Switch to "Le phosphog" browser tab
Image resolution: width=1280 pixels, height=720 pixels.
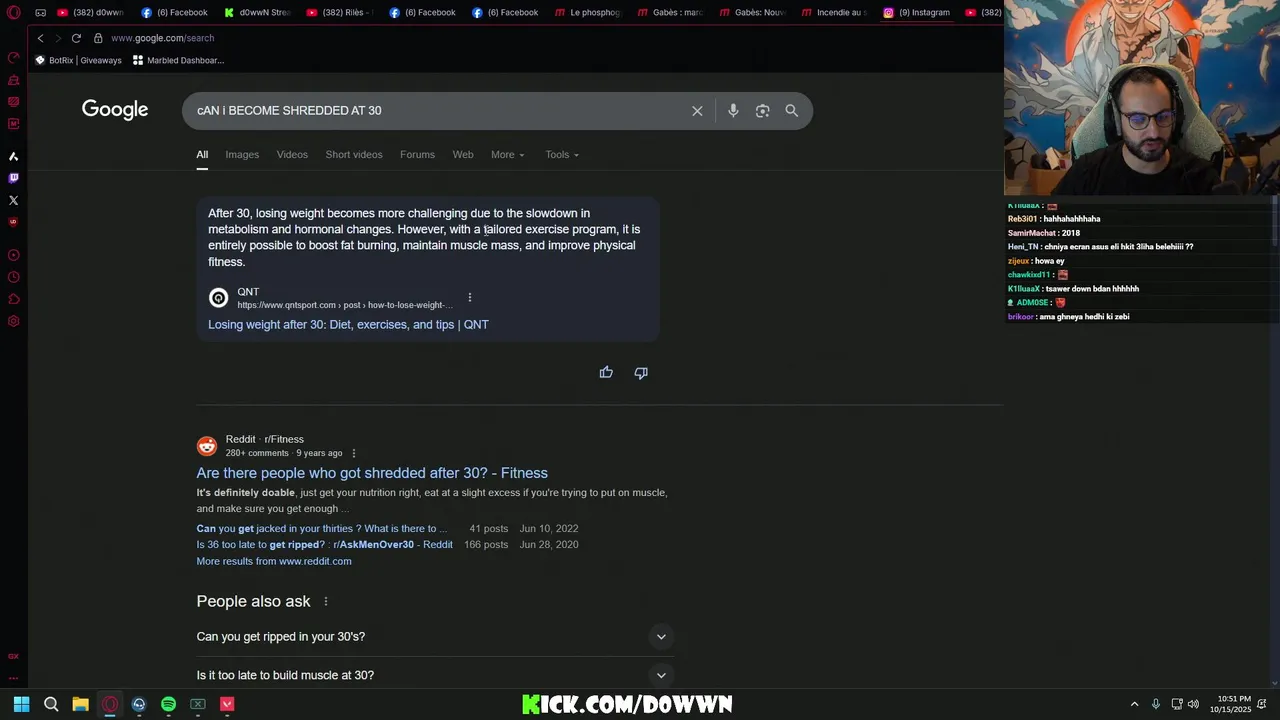coord(588,13)
